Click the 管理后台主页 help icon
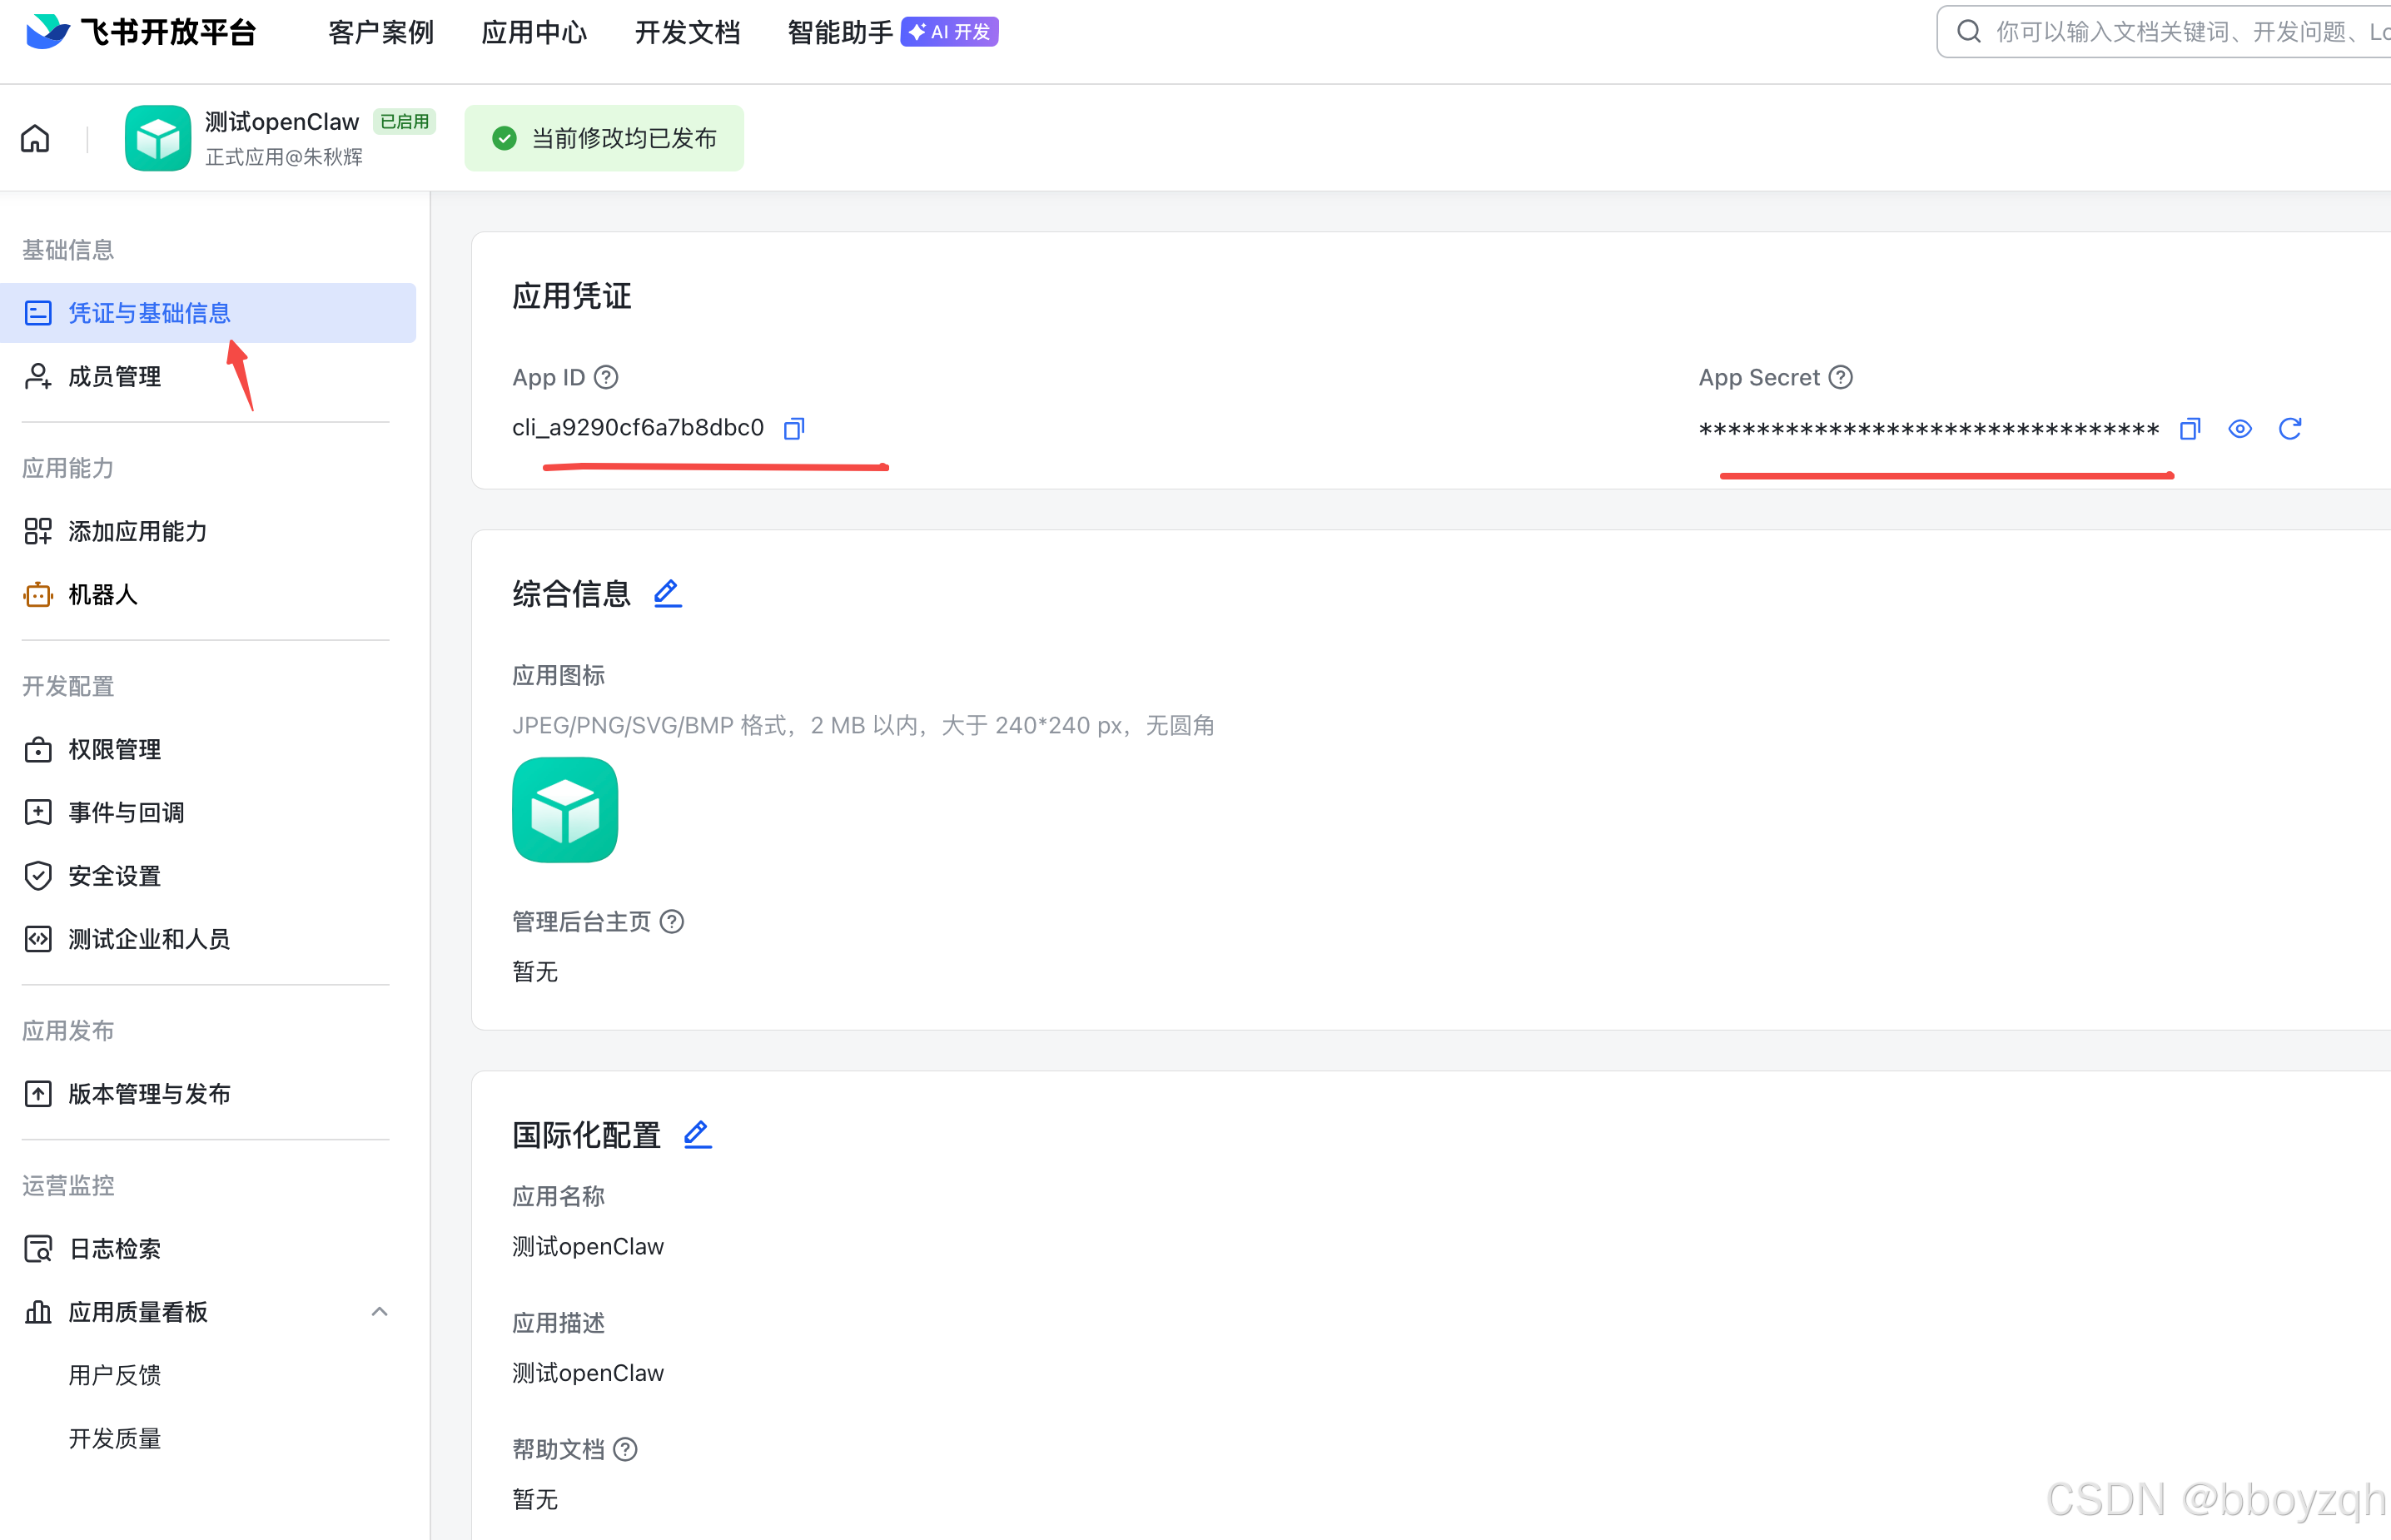 pos(672,921)
